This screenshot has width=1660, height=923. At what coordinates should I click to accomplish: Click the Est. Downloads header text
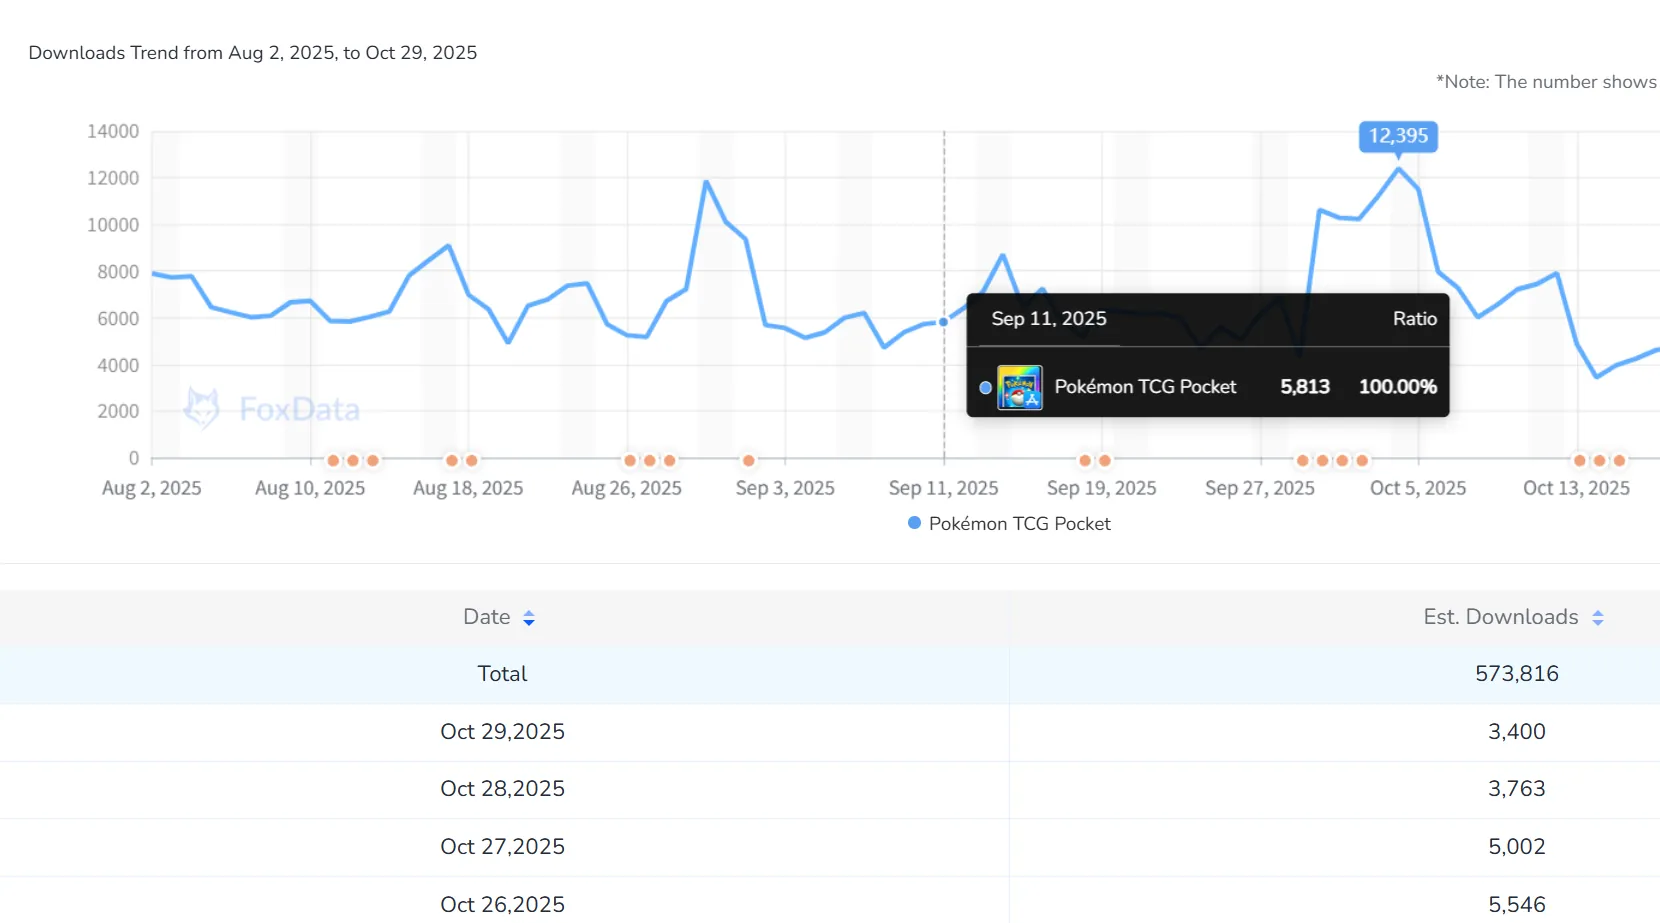click(x=1500, y=617)
